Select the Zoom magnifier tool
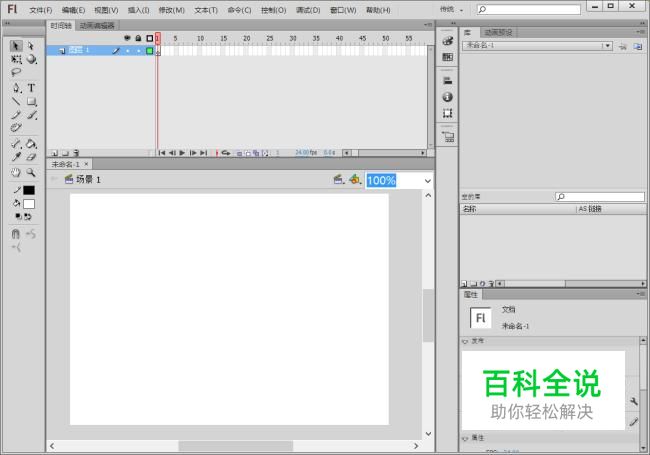Screen dimensions: 650x455 pos(31,172)
